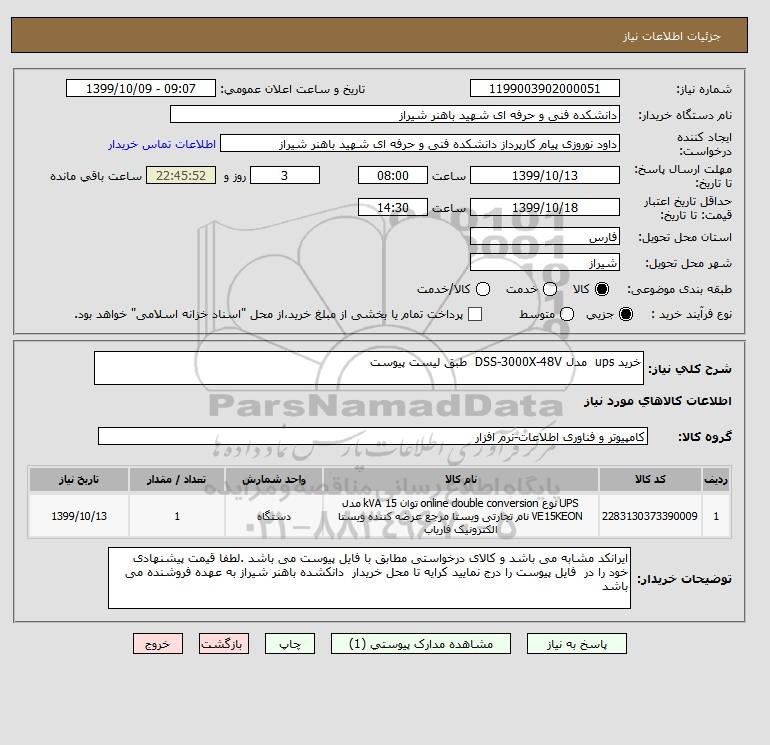Click product code 2283130373390009 cell
The image size is (770, 745).
pos(650,516)
